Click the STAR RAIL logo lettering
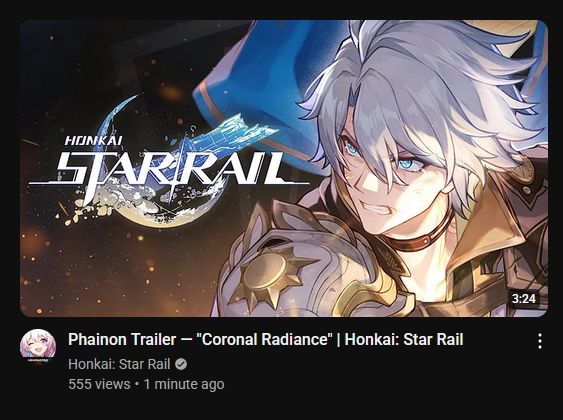563x420 pixels. 169,167
